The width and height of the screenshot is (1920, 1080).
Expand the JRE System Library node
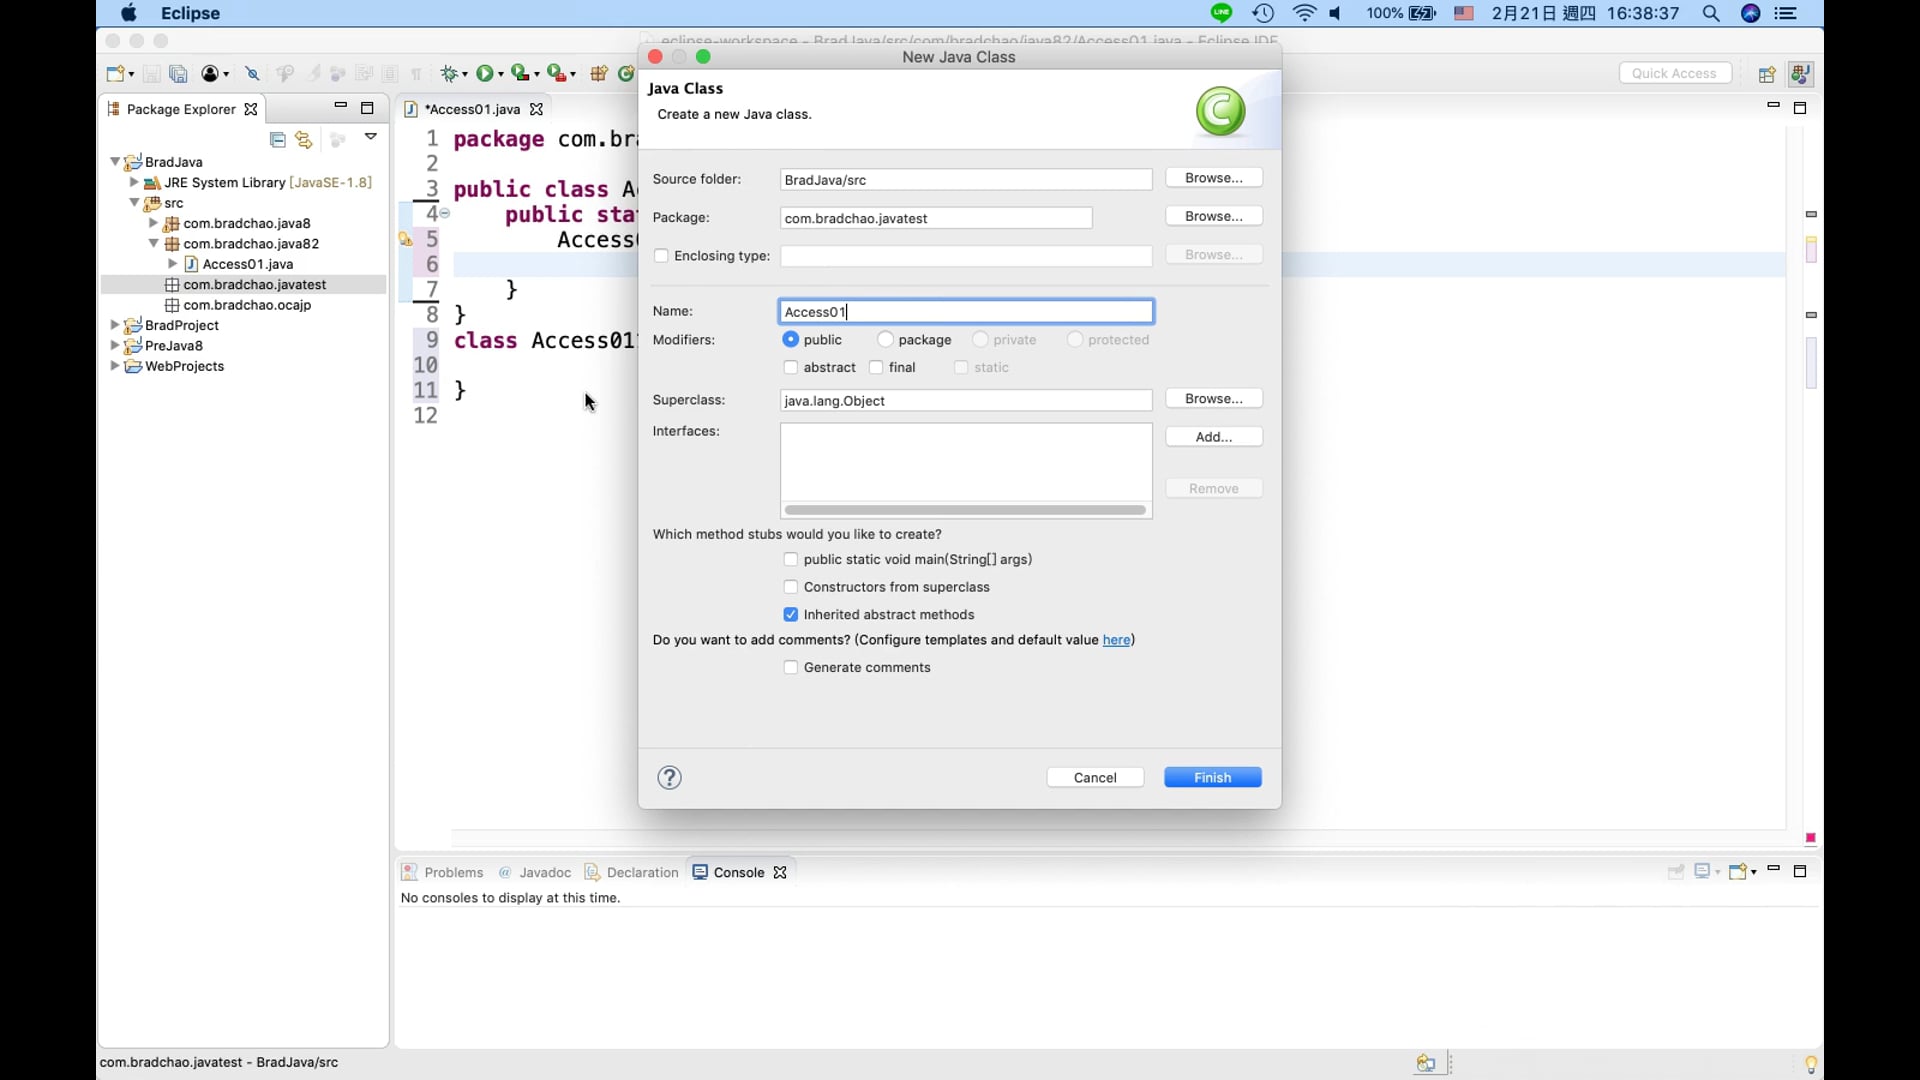(134, 183)
